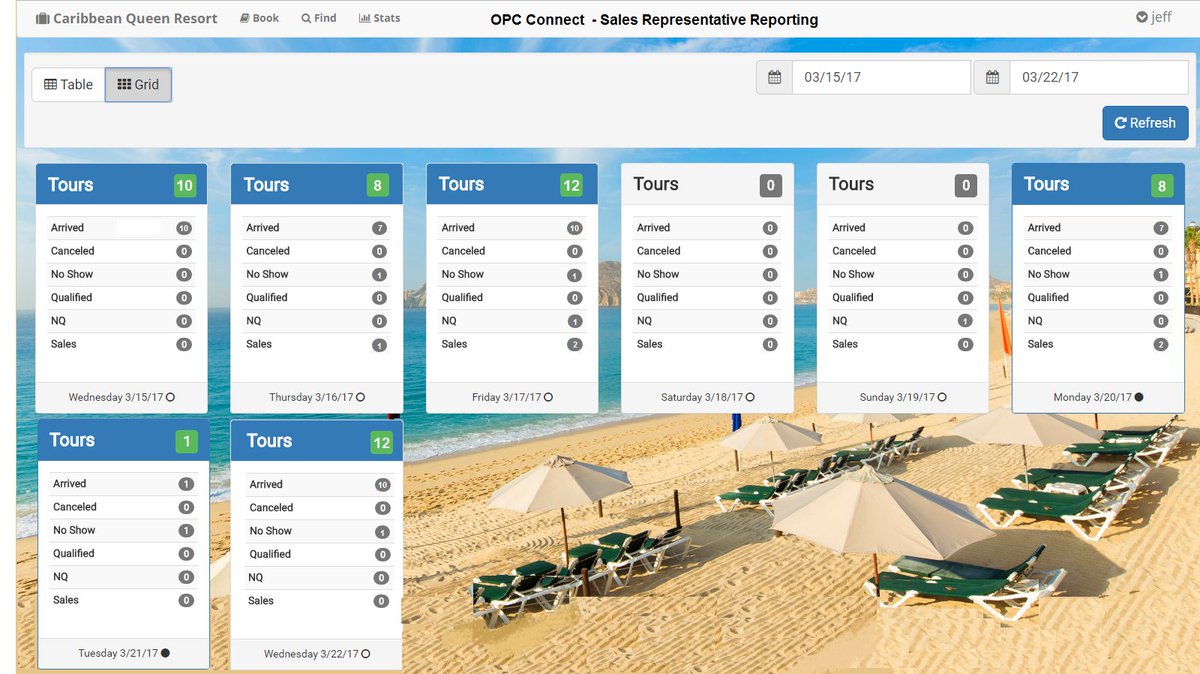Image resolution: width=1200 pixels, height=674 pixels.
Task: Toggle the filled circle next to Tuesday 3/21/17
Action: pos(165,653)
